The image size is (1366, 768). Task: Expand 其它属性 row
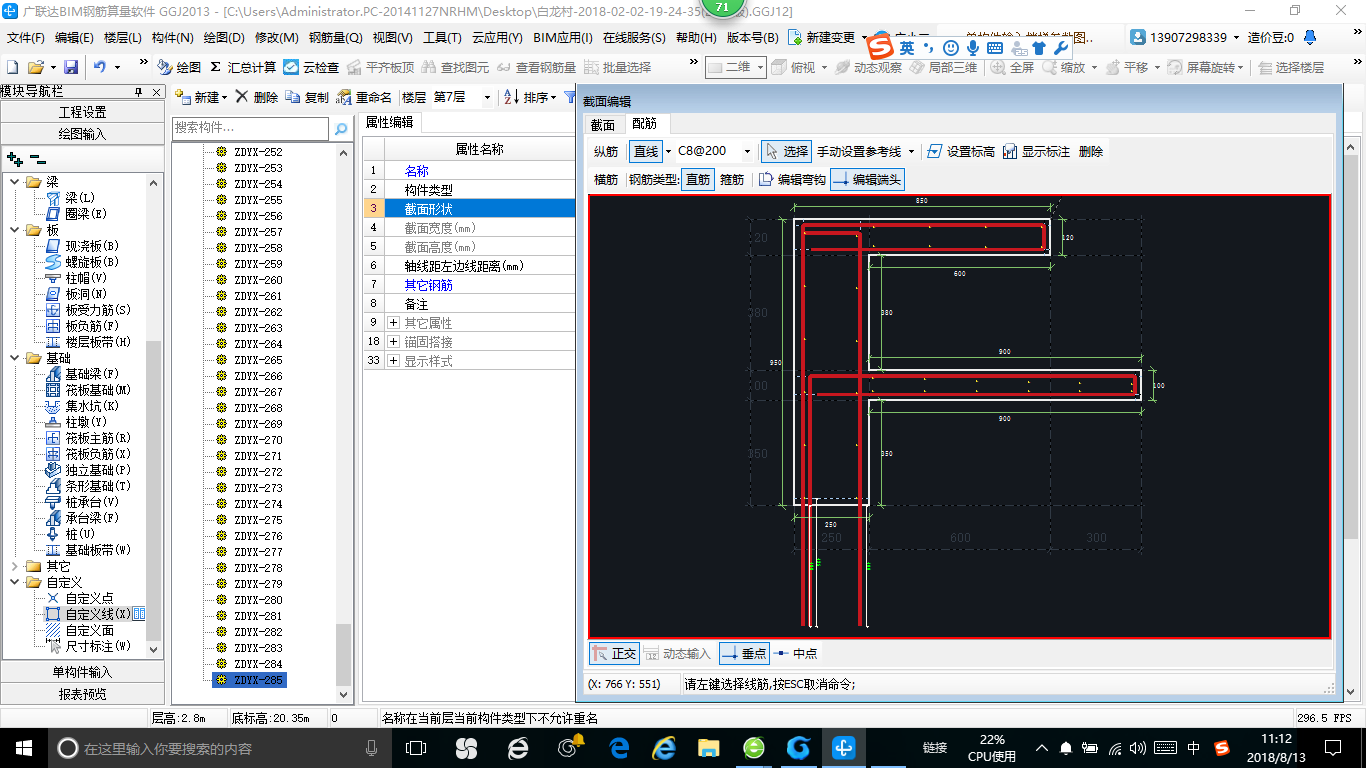click(394, 323)
